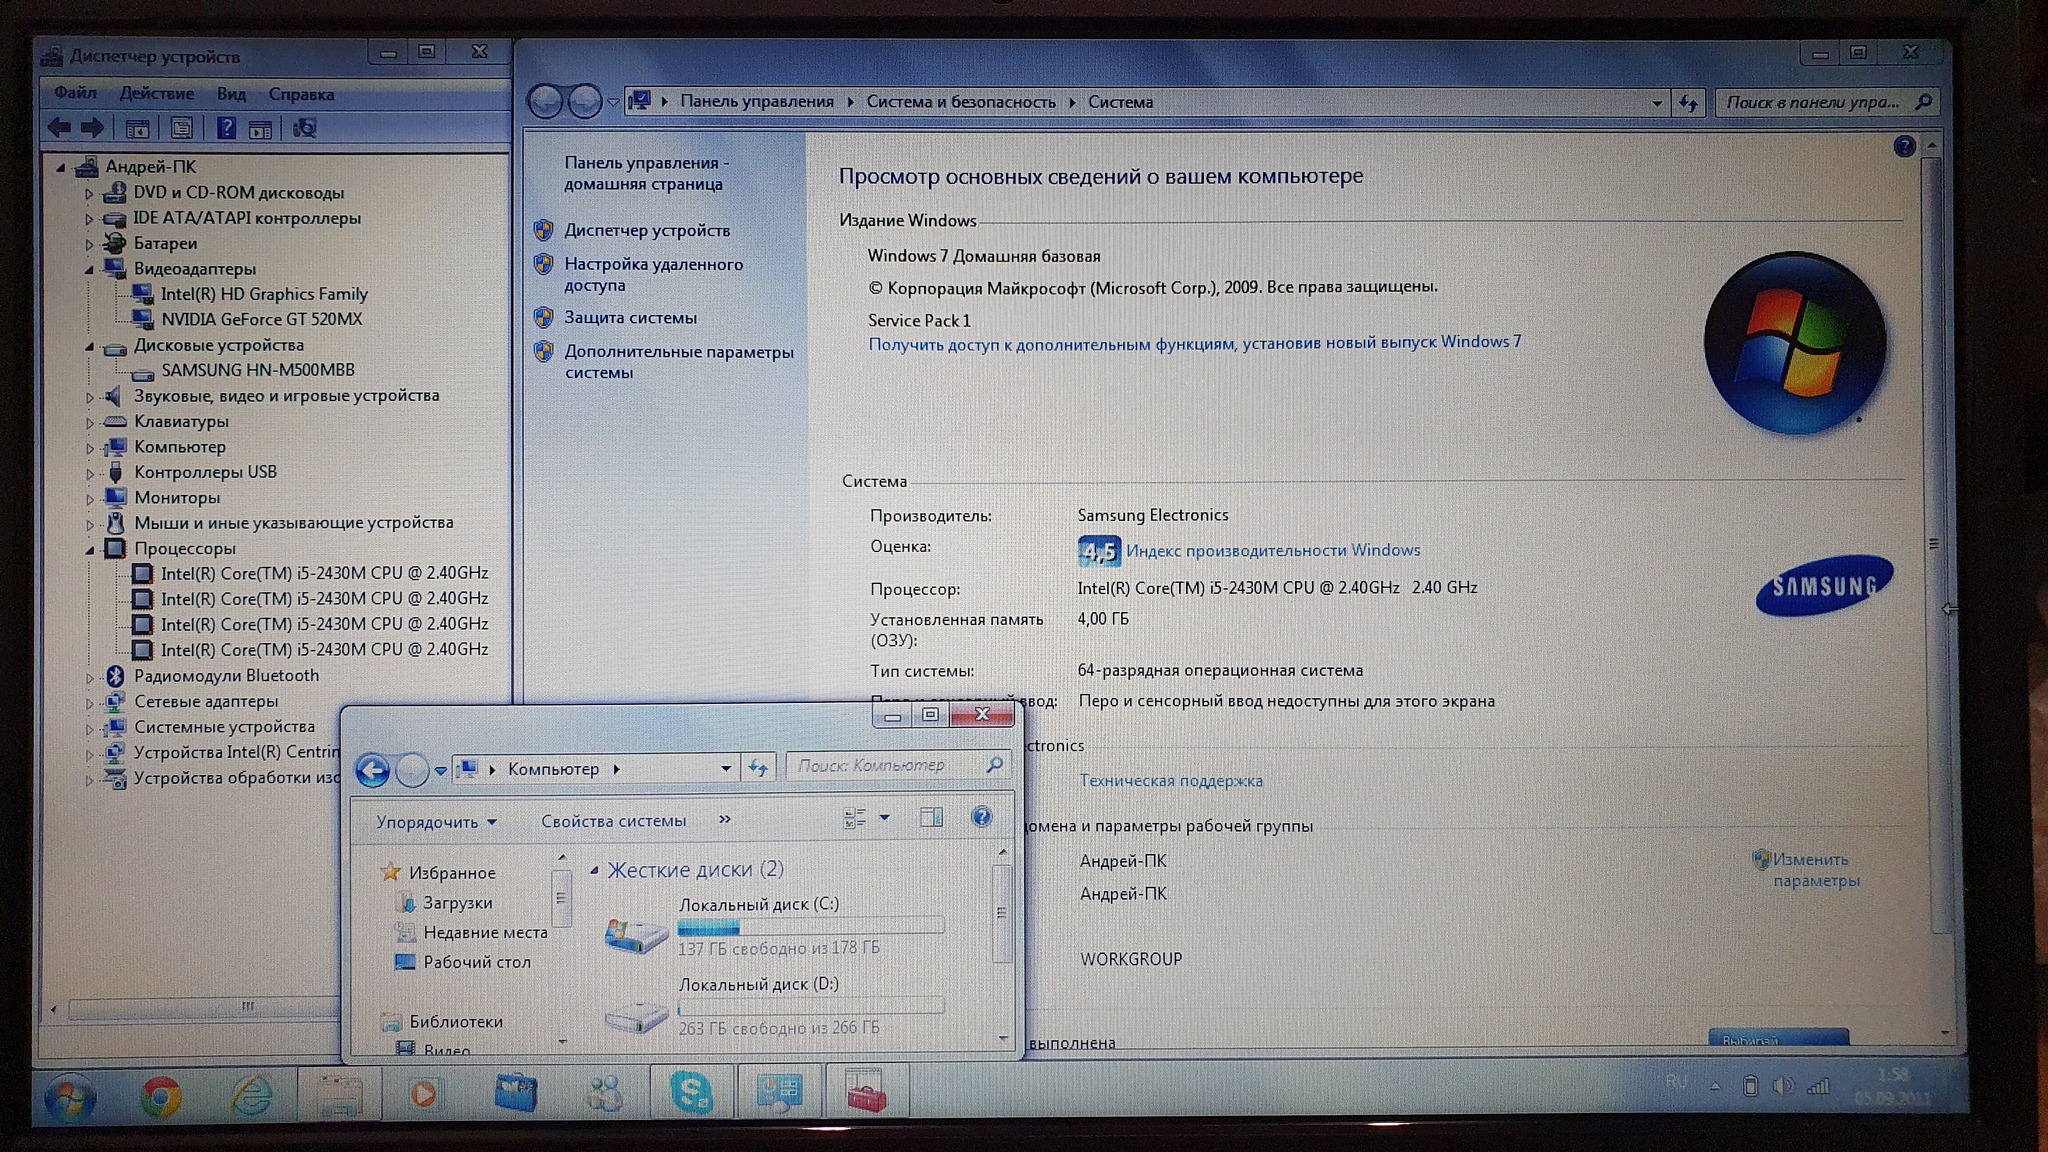Click the control panel search field

(x=1814, y=102)
